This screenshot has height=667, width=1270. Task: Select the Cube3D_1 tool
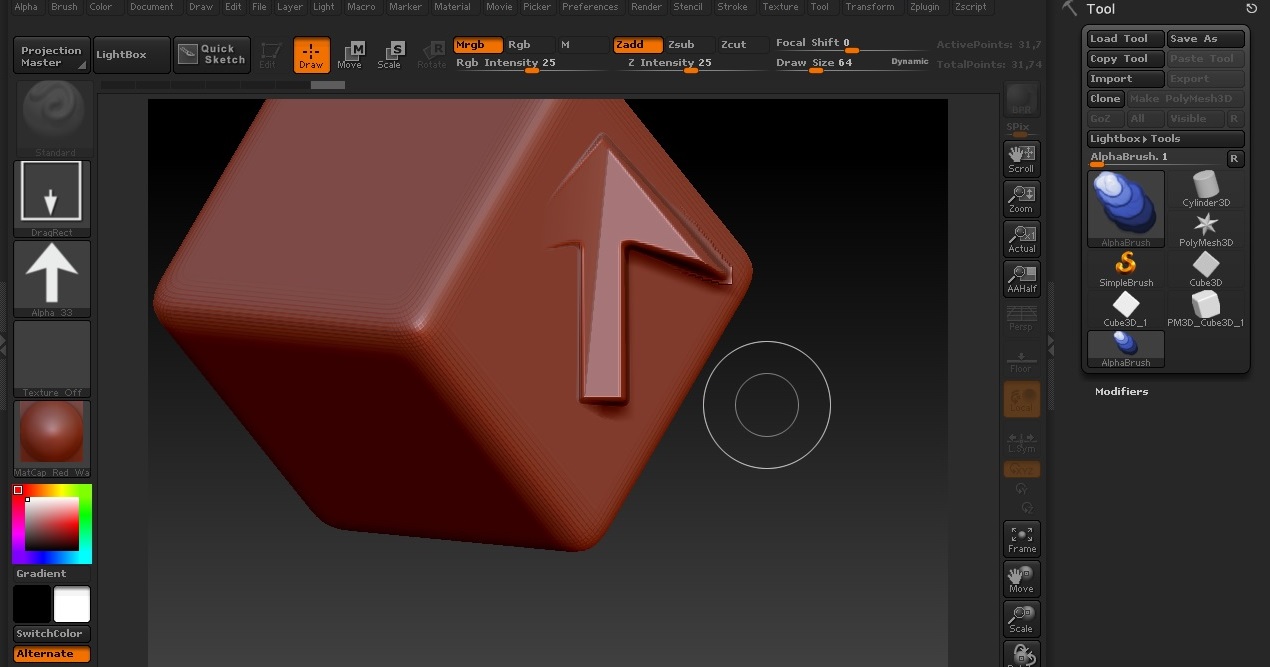[x=1126, y=309]
